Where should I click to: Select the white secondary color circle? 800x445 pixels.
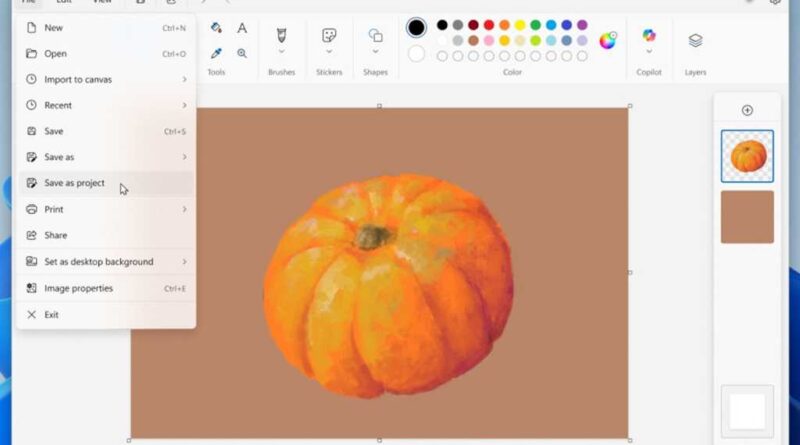[x=416, y=53]
